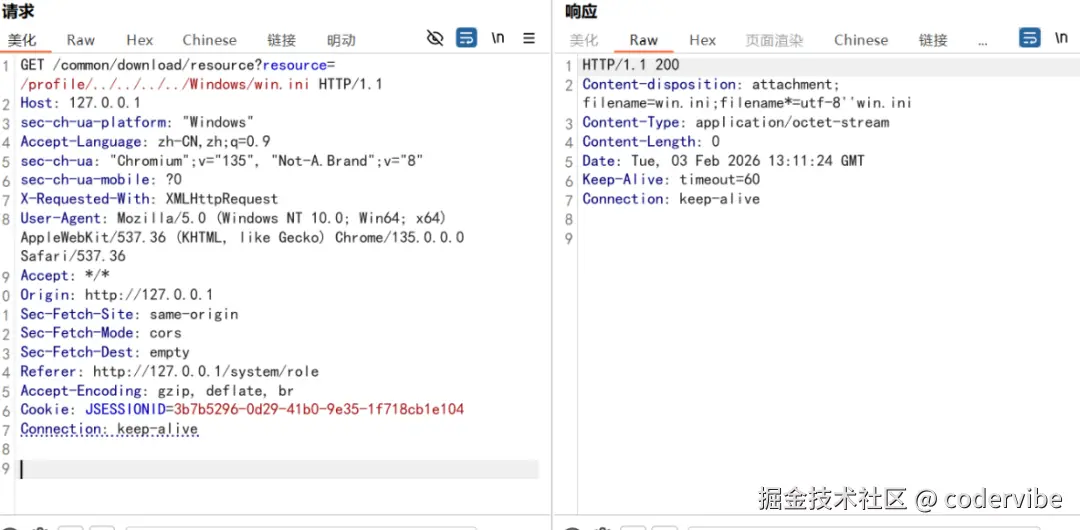Place cursor in empty last request line
The height and width of the screenshot is (530, 1080).
[278, 469]
